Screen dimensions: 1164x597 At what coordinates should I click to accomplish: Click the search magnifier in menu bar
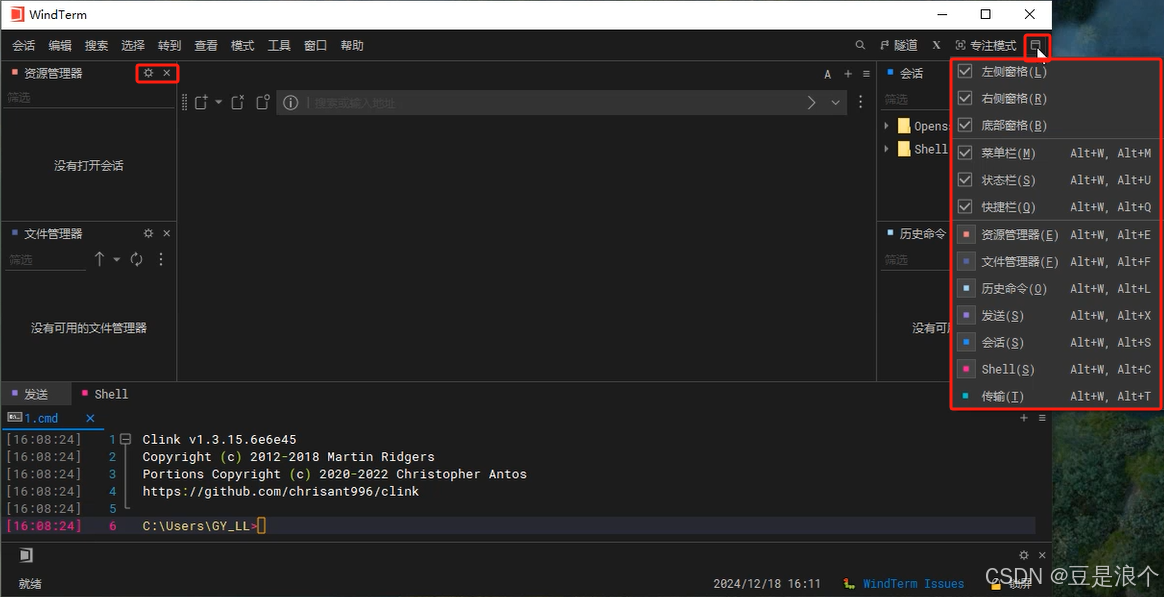pyautogui.click(x=860, y=45)
